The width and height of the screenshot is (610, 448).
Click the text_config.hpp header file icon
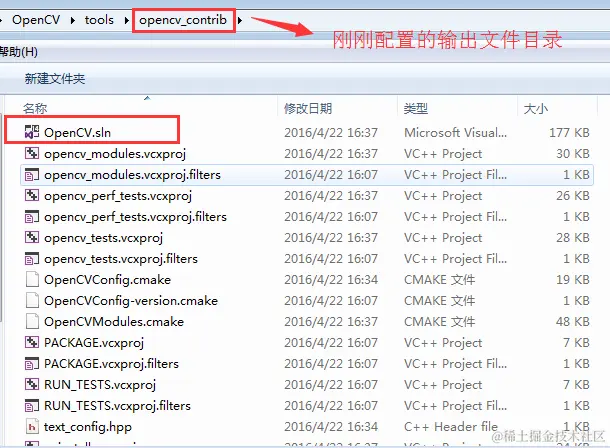[32, 427]
